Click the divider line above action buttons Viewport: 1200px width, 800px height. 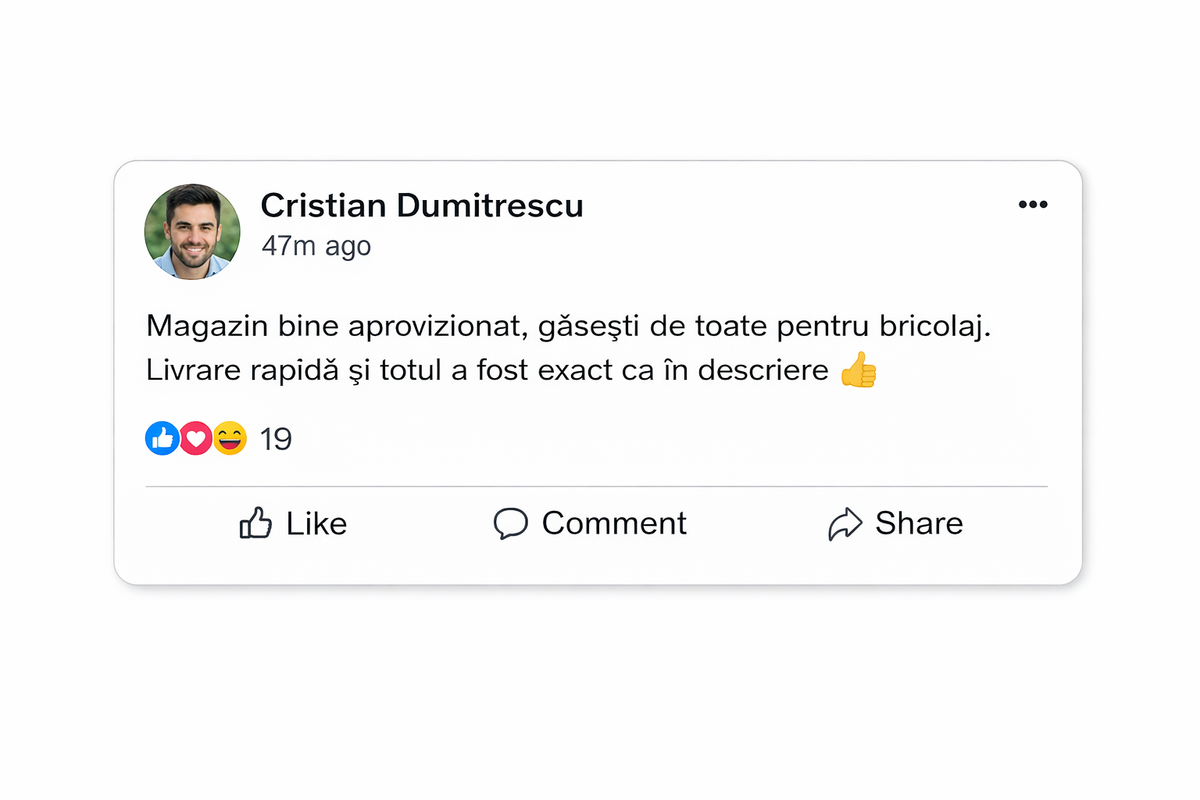click(598, 487)
